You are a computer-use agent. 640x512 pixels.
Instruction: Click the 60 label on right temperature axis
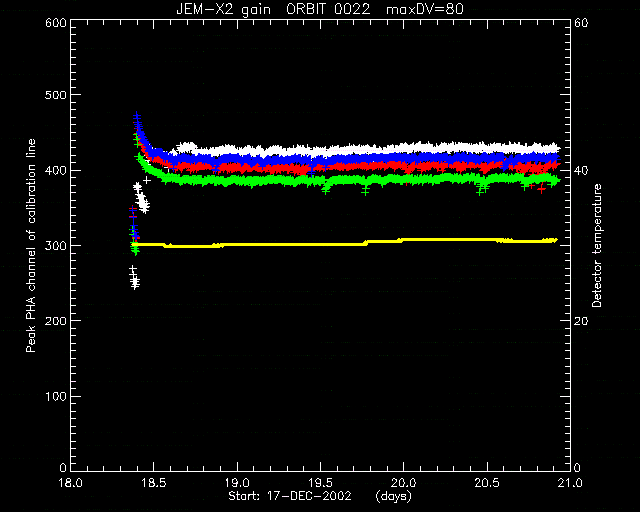pyautogui.click(x=582, y=23)
